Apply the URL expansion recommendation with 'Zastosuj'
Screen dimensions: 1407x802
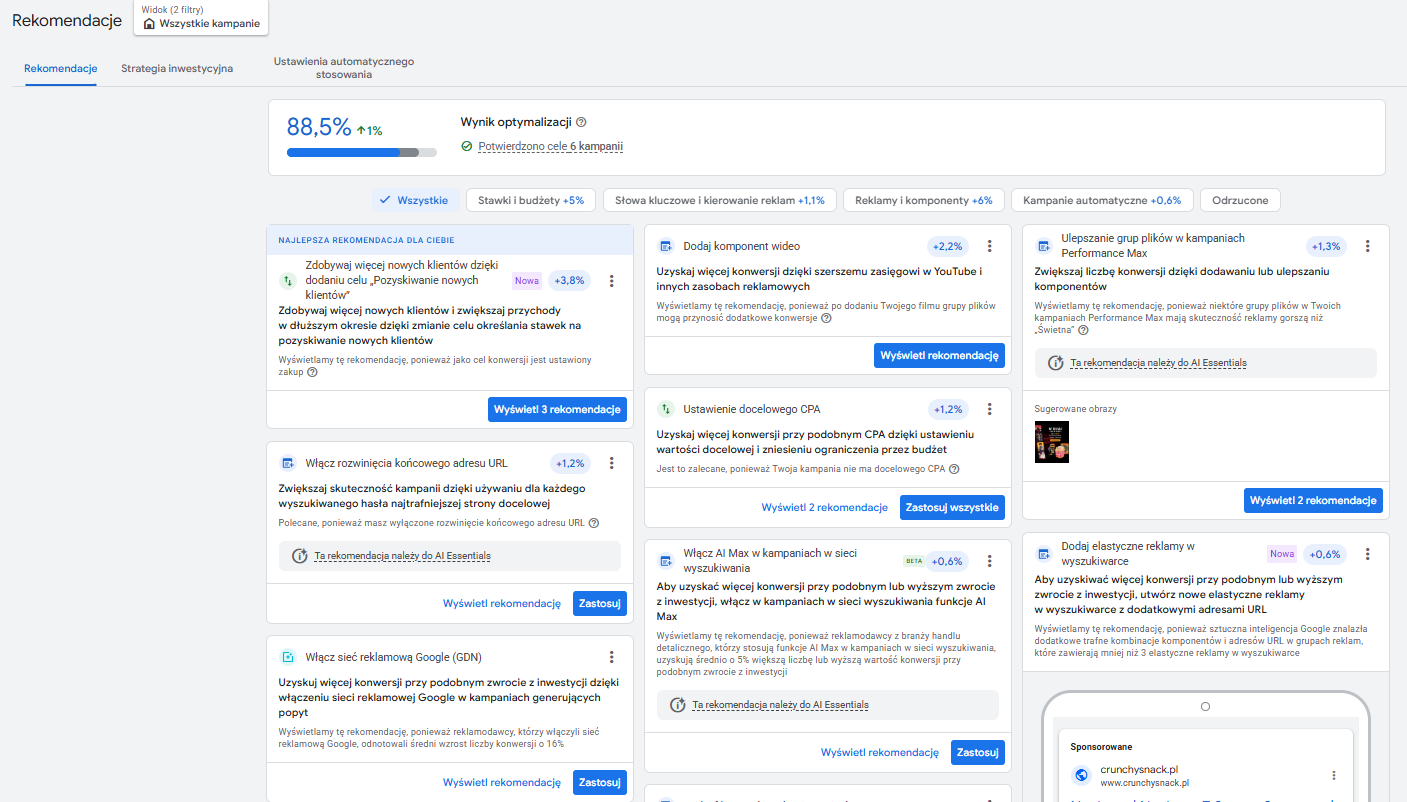coord(600,603)
